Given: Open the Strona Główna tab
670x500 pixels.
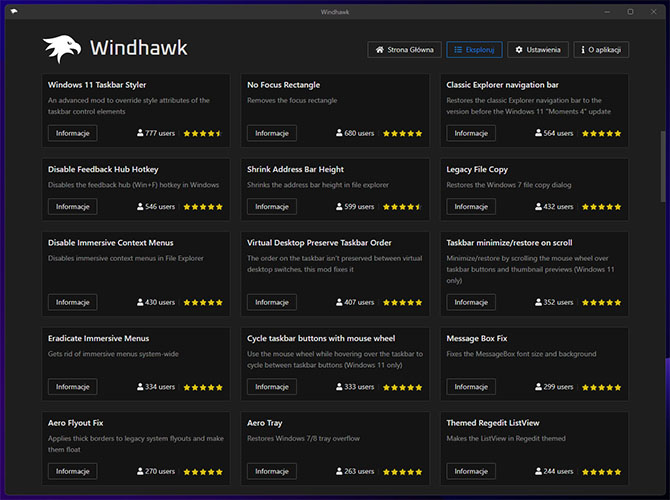Looking at the screenshot, I should [404, 50].
